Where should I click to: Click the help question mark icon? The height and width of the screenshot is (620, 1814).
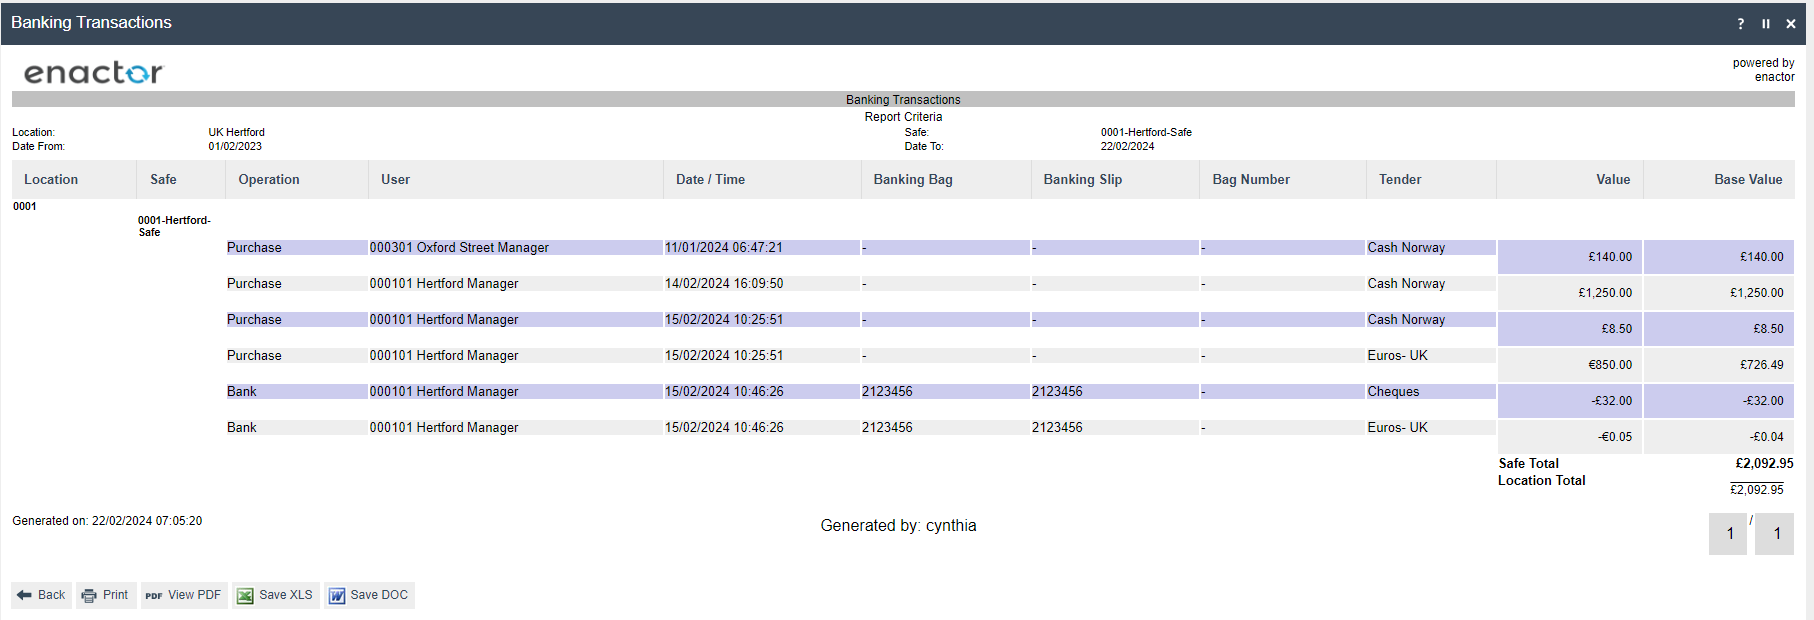point(1740,23)
